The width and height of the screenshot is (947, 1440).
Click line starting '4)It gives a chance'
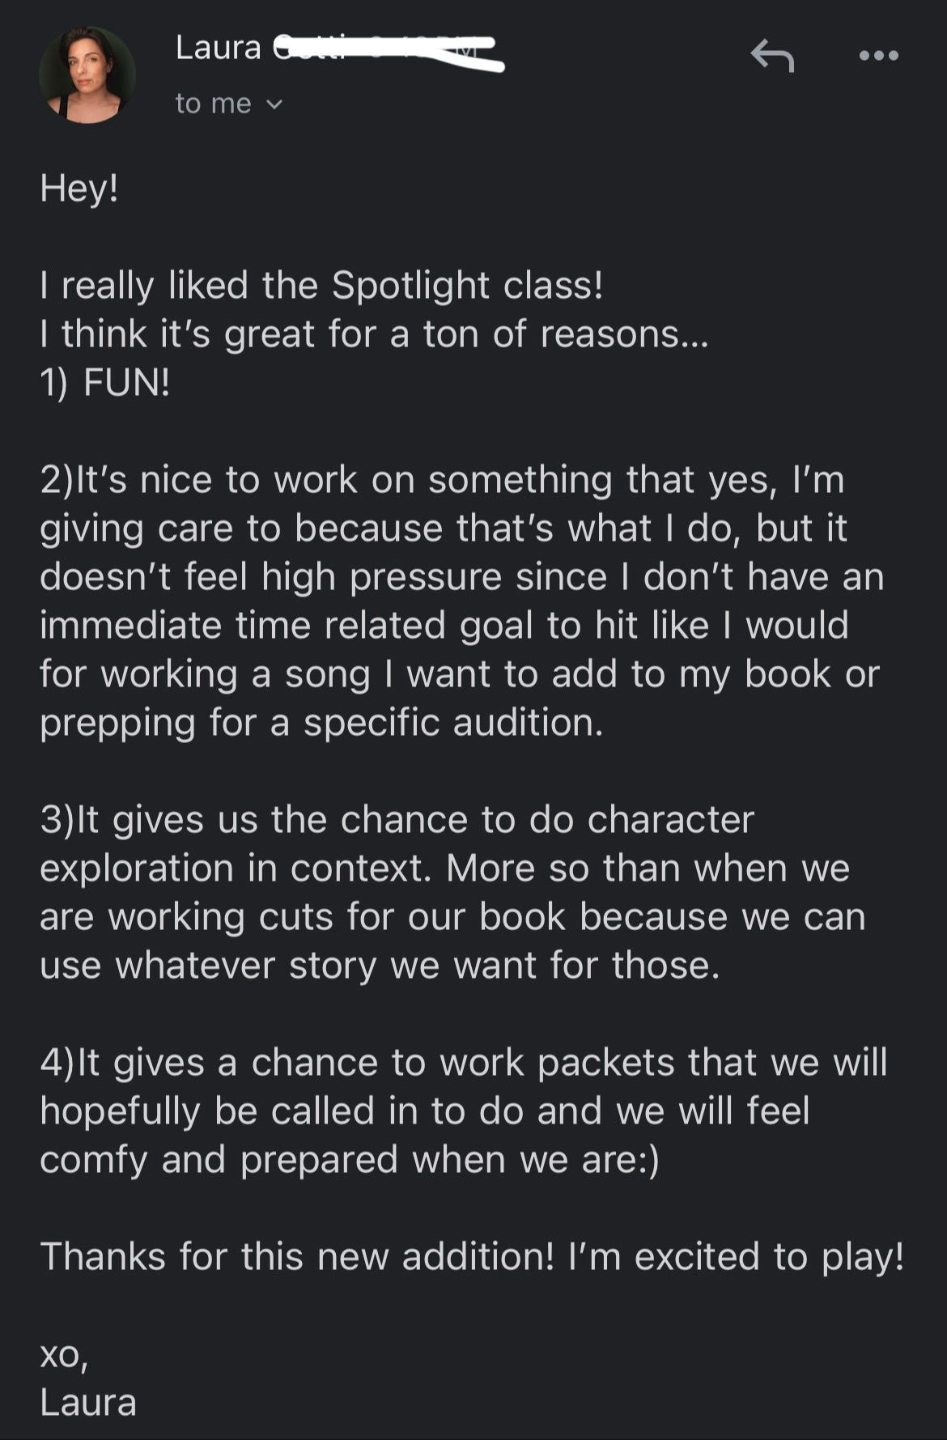(x=463, y=1062)
